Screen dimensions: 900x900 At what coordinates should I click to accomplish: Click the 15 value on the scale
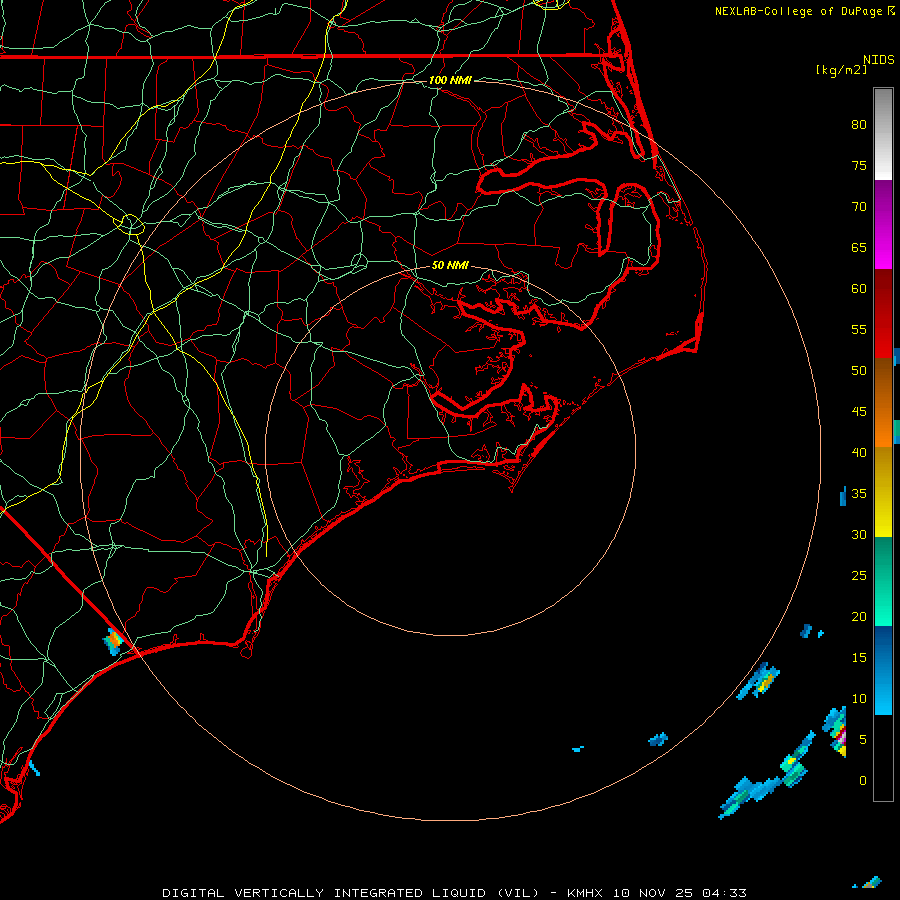tap(859, 658)
